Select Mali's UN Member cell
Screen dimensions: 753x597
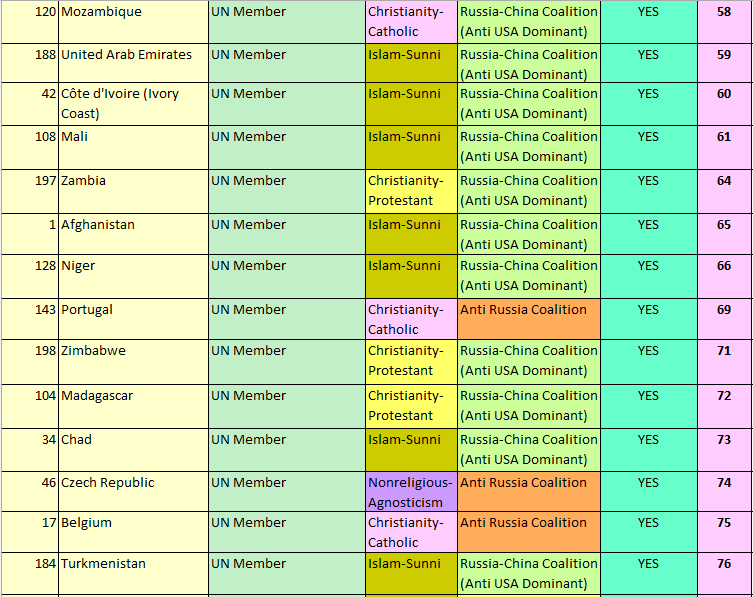pos(287,147)
